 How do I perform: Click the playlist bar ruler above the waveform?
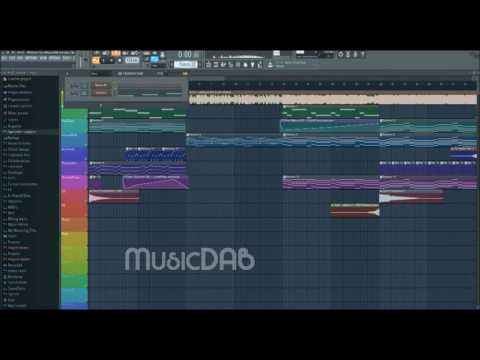click(333, 85)
